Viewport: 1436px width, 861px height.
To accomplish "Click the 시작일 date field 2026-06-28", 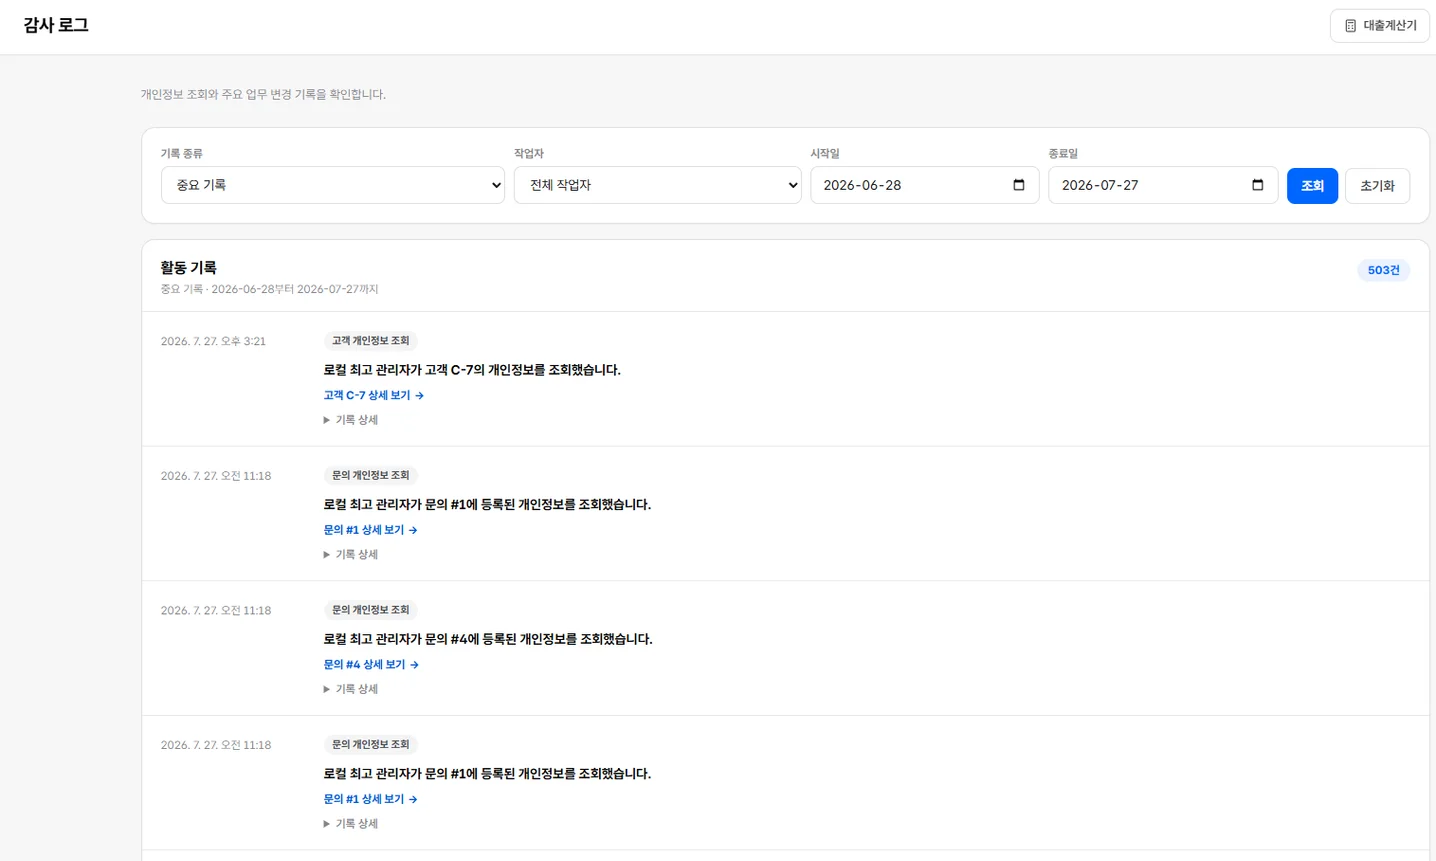I will pos(924,185).
